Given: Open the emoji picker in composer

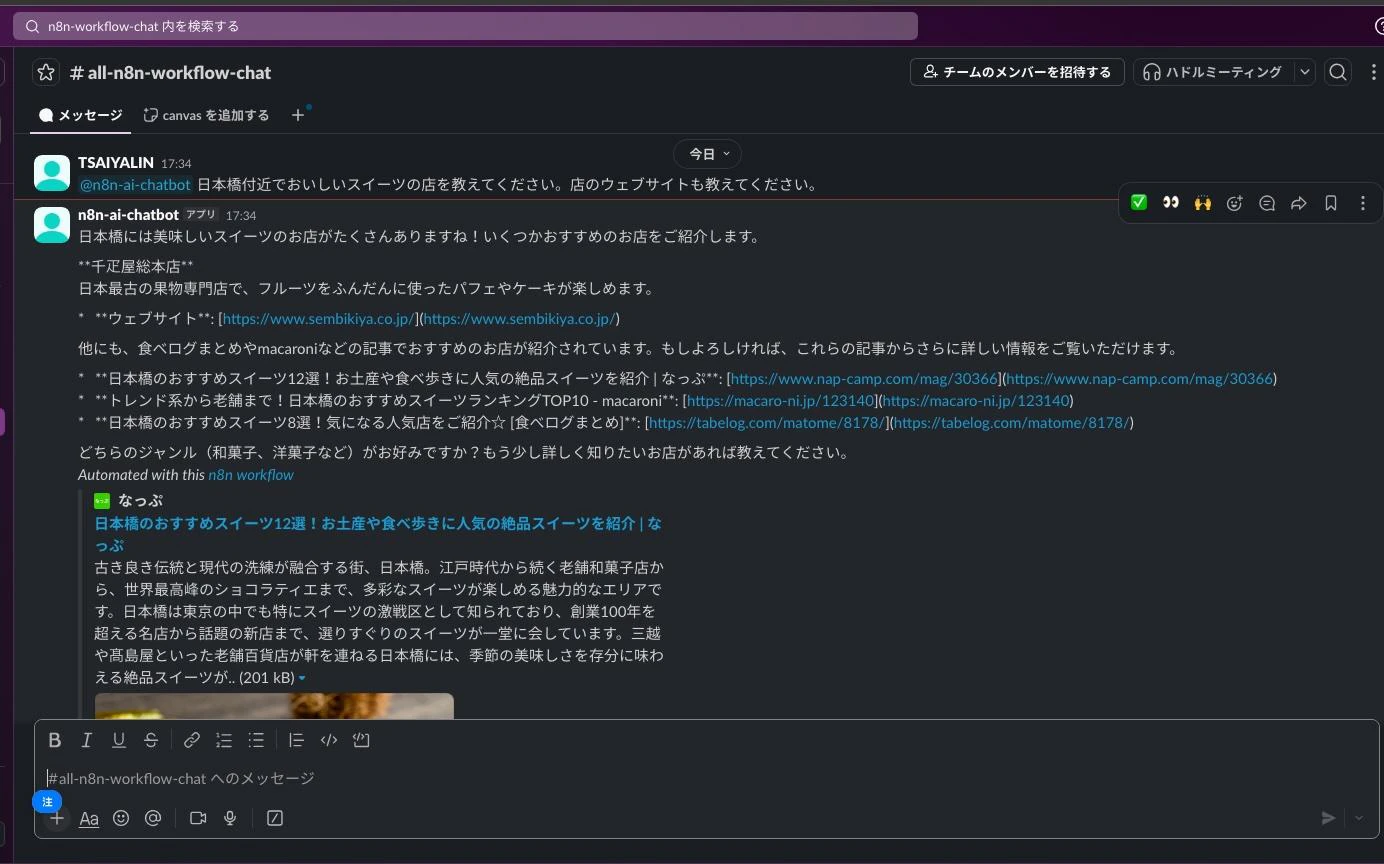Looking at the screenshot, I should click(x=121, y=818).
